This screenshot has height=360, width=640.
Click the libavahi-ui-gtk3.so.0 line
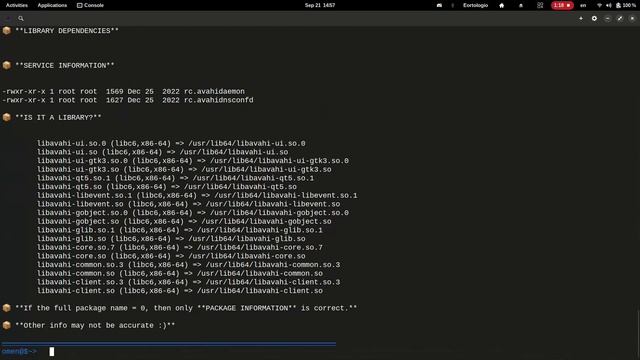tap(193, 161)
